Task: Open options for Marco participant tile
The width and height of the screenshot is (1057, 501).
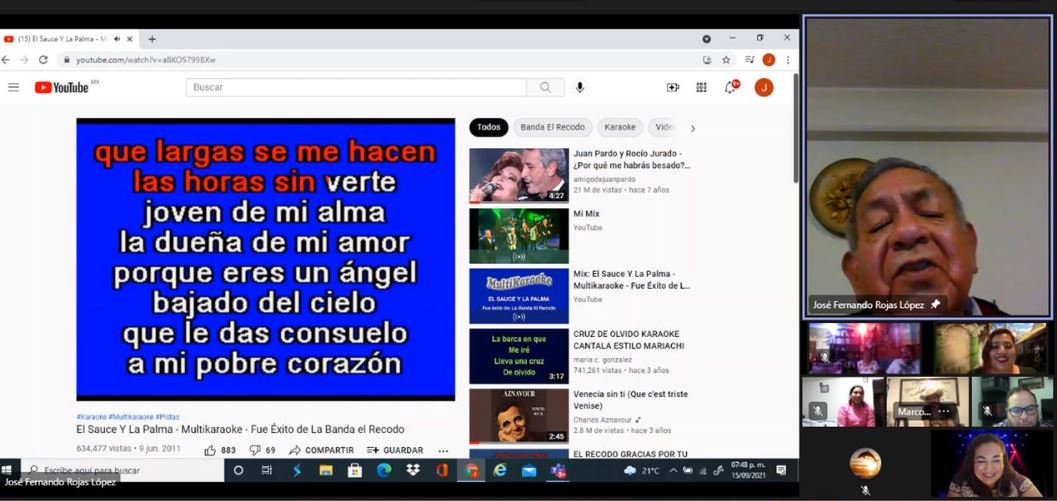Action: (944, 411)
